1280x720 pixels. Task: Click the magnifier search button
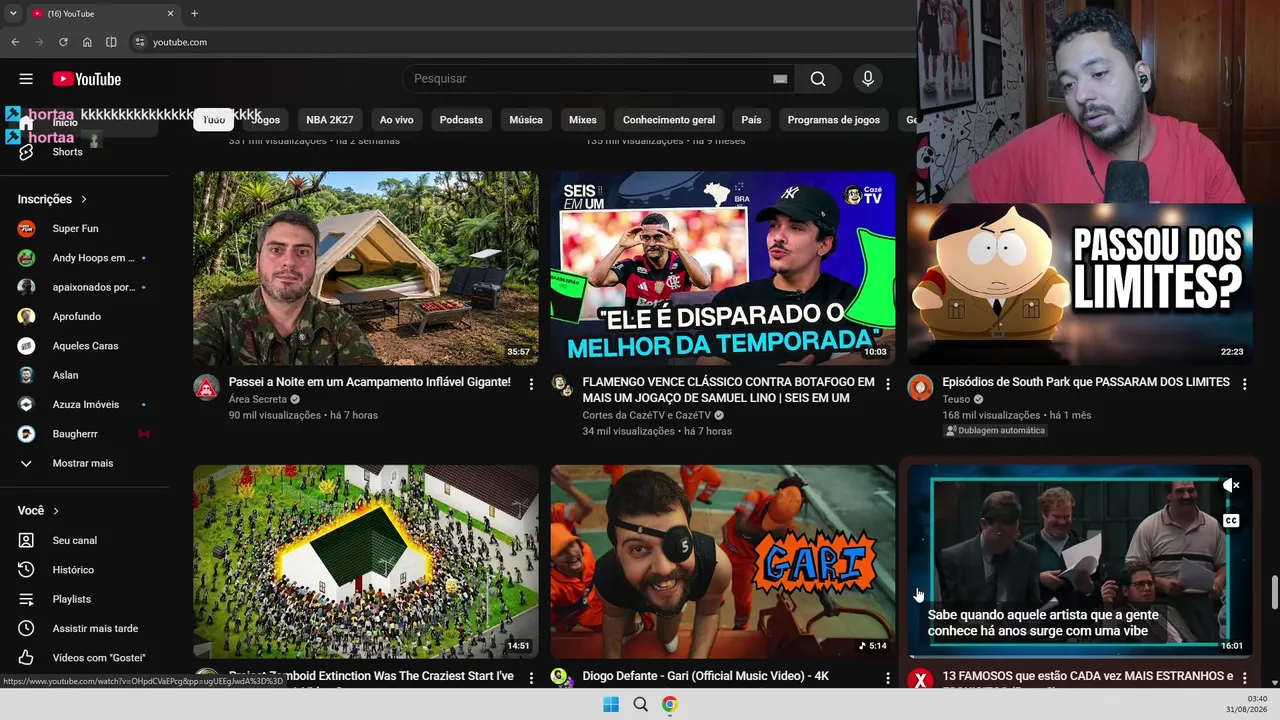(818, 79)
